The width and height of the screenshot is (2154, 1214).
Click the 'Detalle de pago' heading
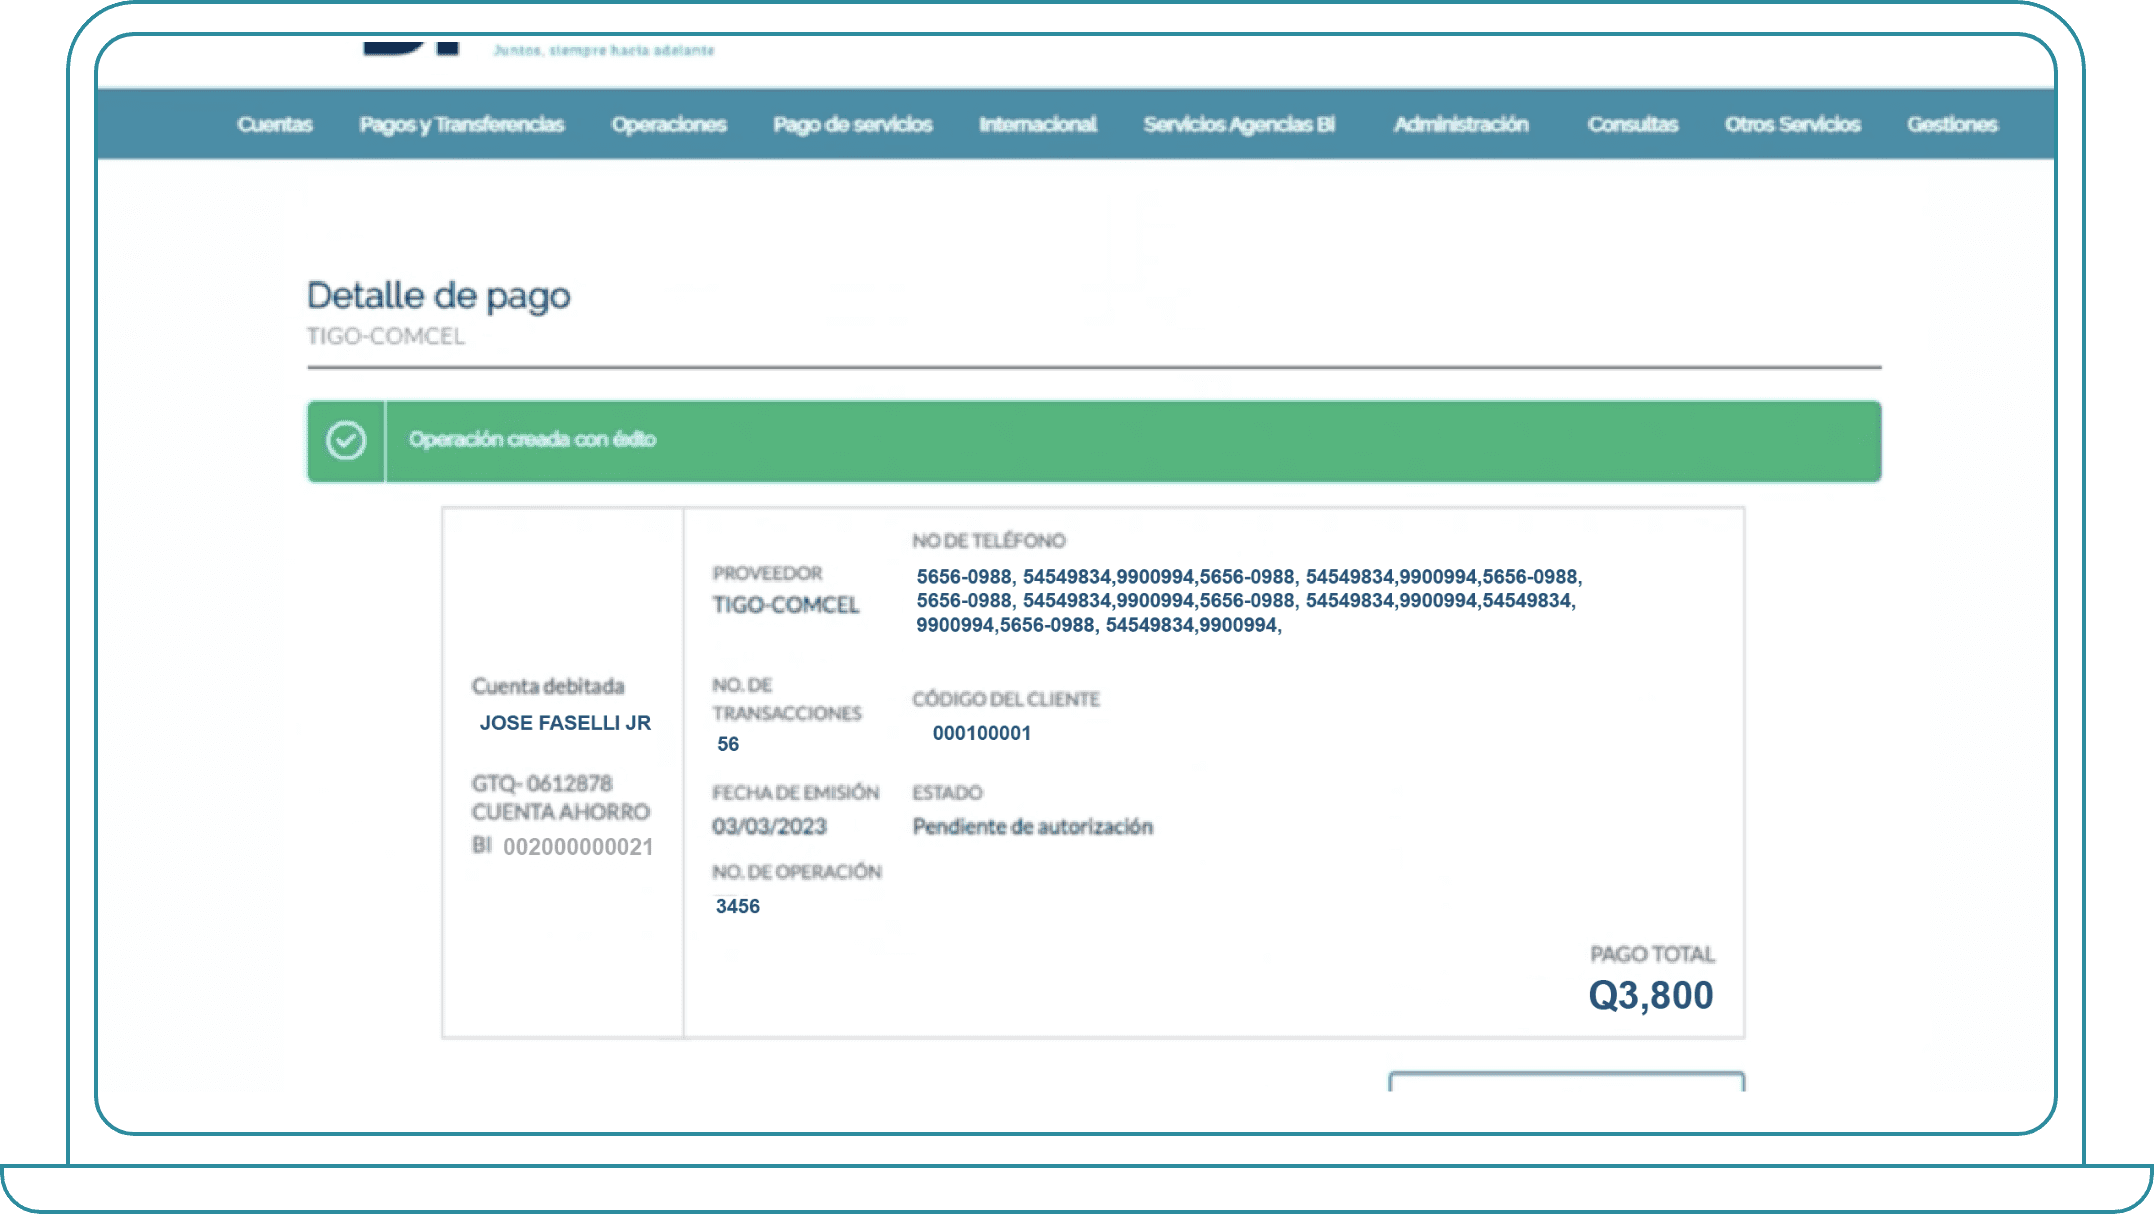point(439,295)
